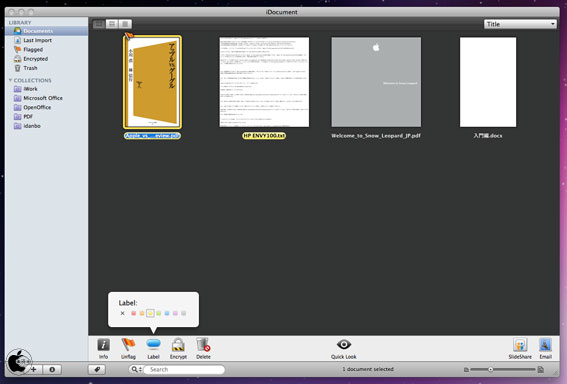567x384 pixels.
Task: Select the blank .docx document thumbnail
Action: tap(488, 82)
